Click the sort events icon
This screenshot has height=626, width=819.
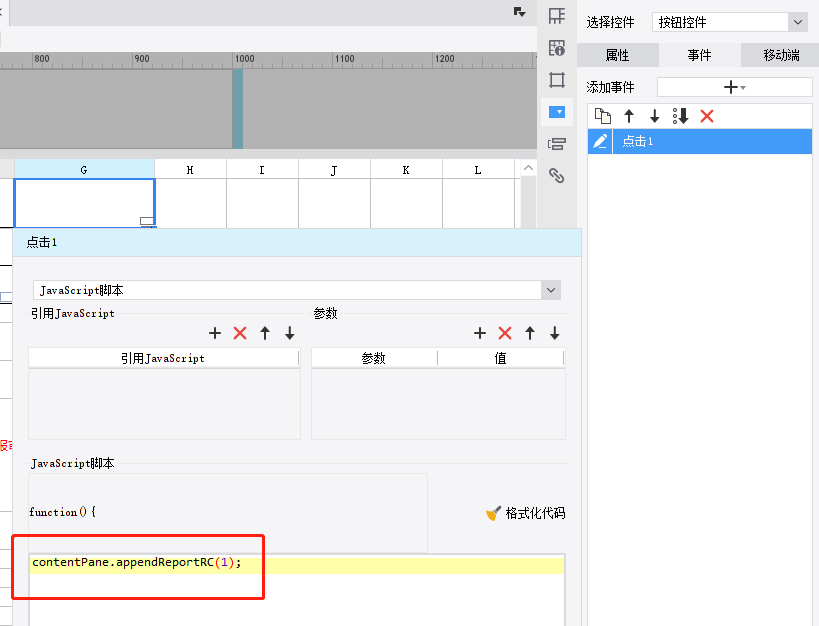point(681,116)
